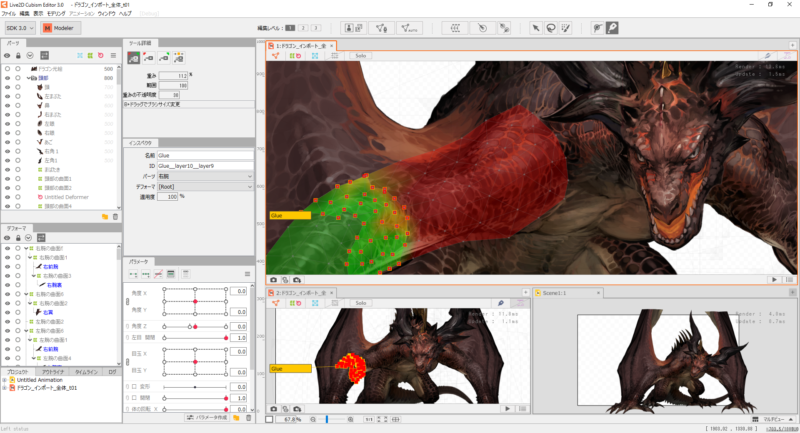This screenshot has width=800, height=433.
Task: Open the デフォーマ dropdown showing [Root]
Action: (x=205, y=187)
